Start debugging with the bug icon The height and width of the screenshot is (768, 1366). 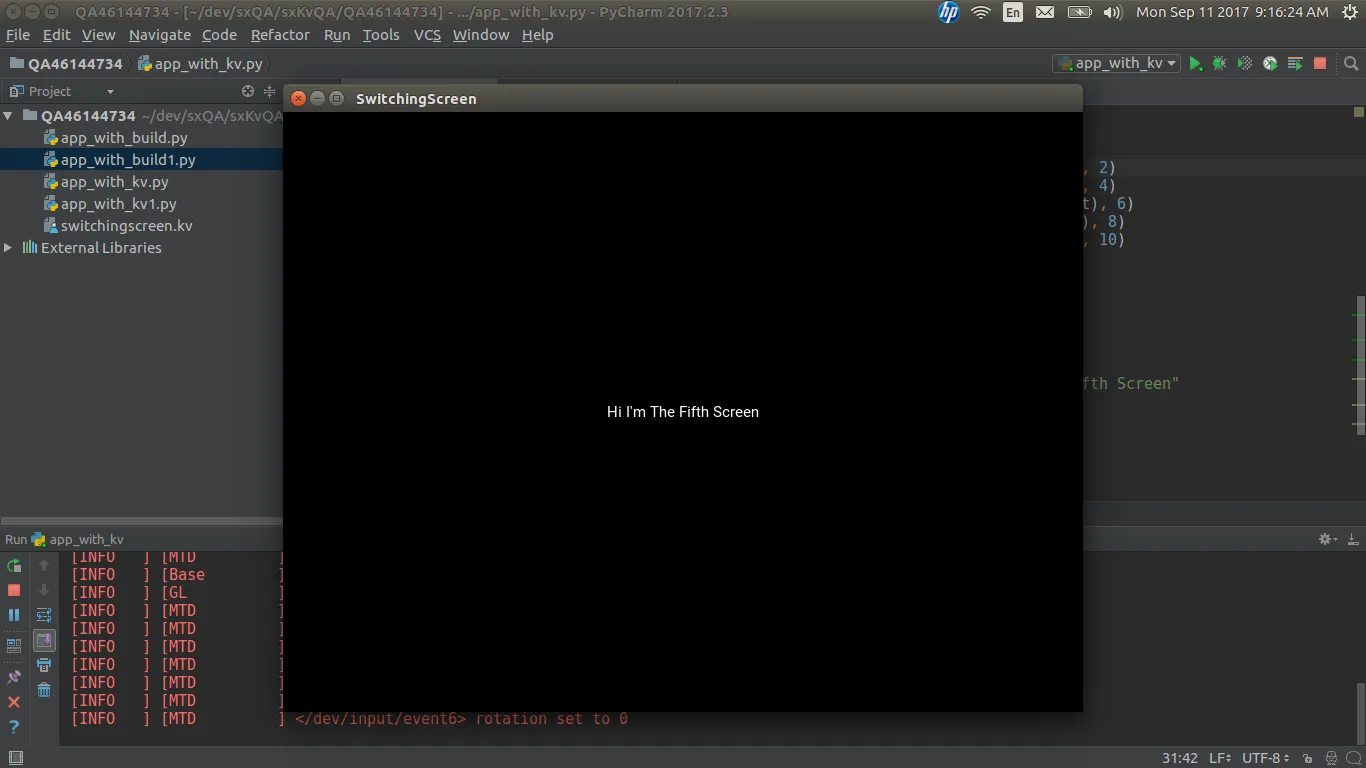(x=1220, y=63)
